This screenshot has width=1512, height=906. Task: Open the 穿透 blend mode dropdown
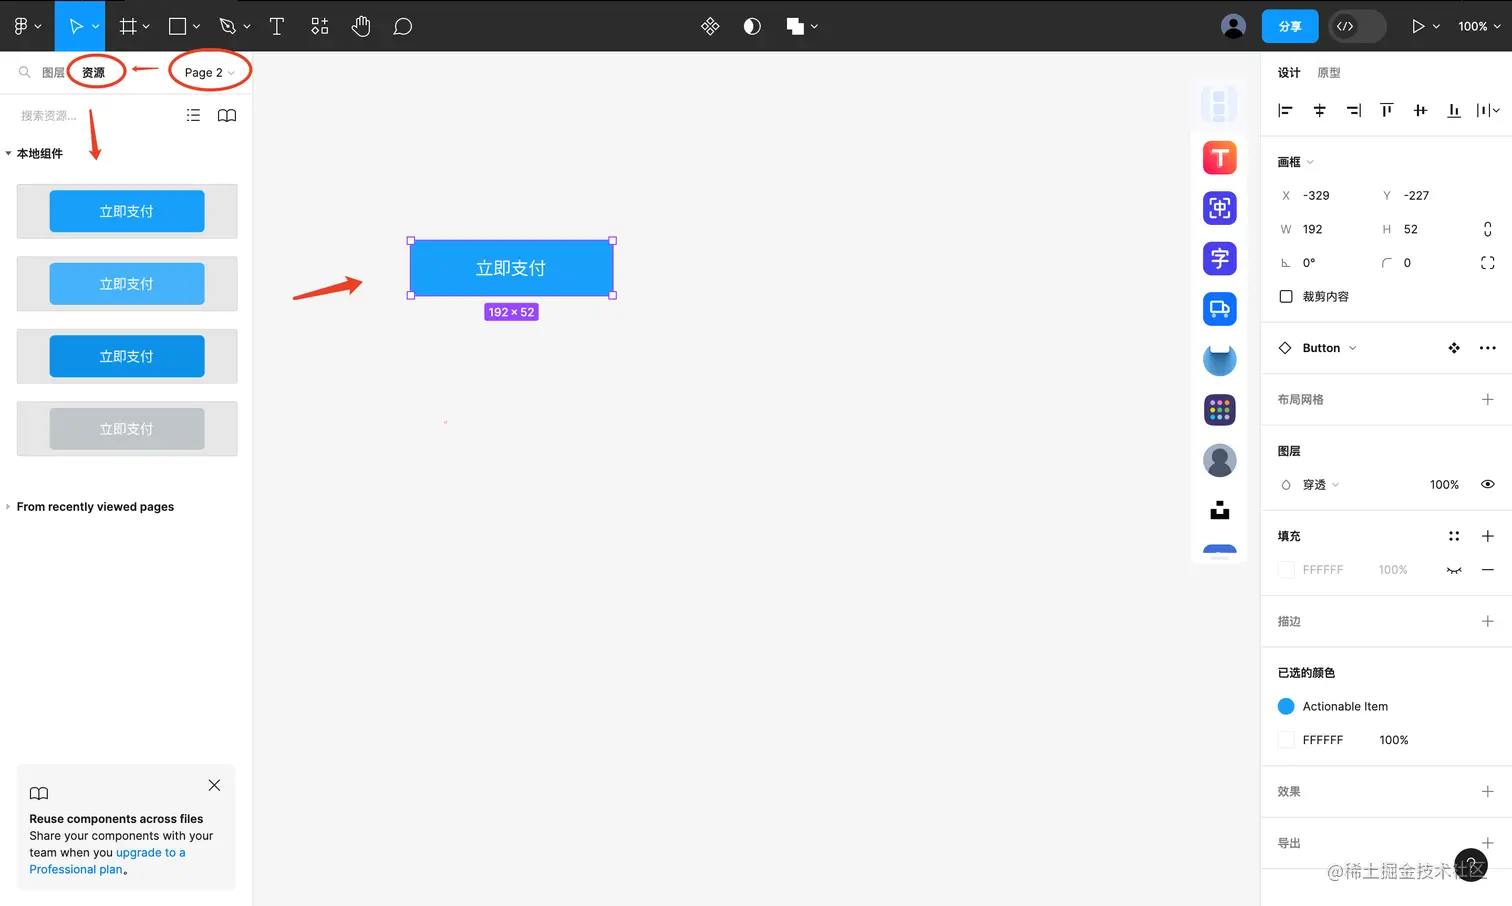click(1320, 484)
